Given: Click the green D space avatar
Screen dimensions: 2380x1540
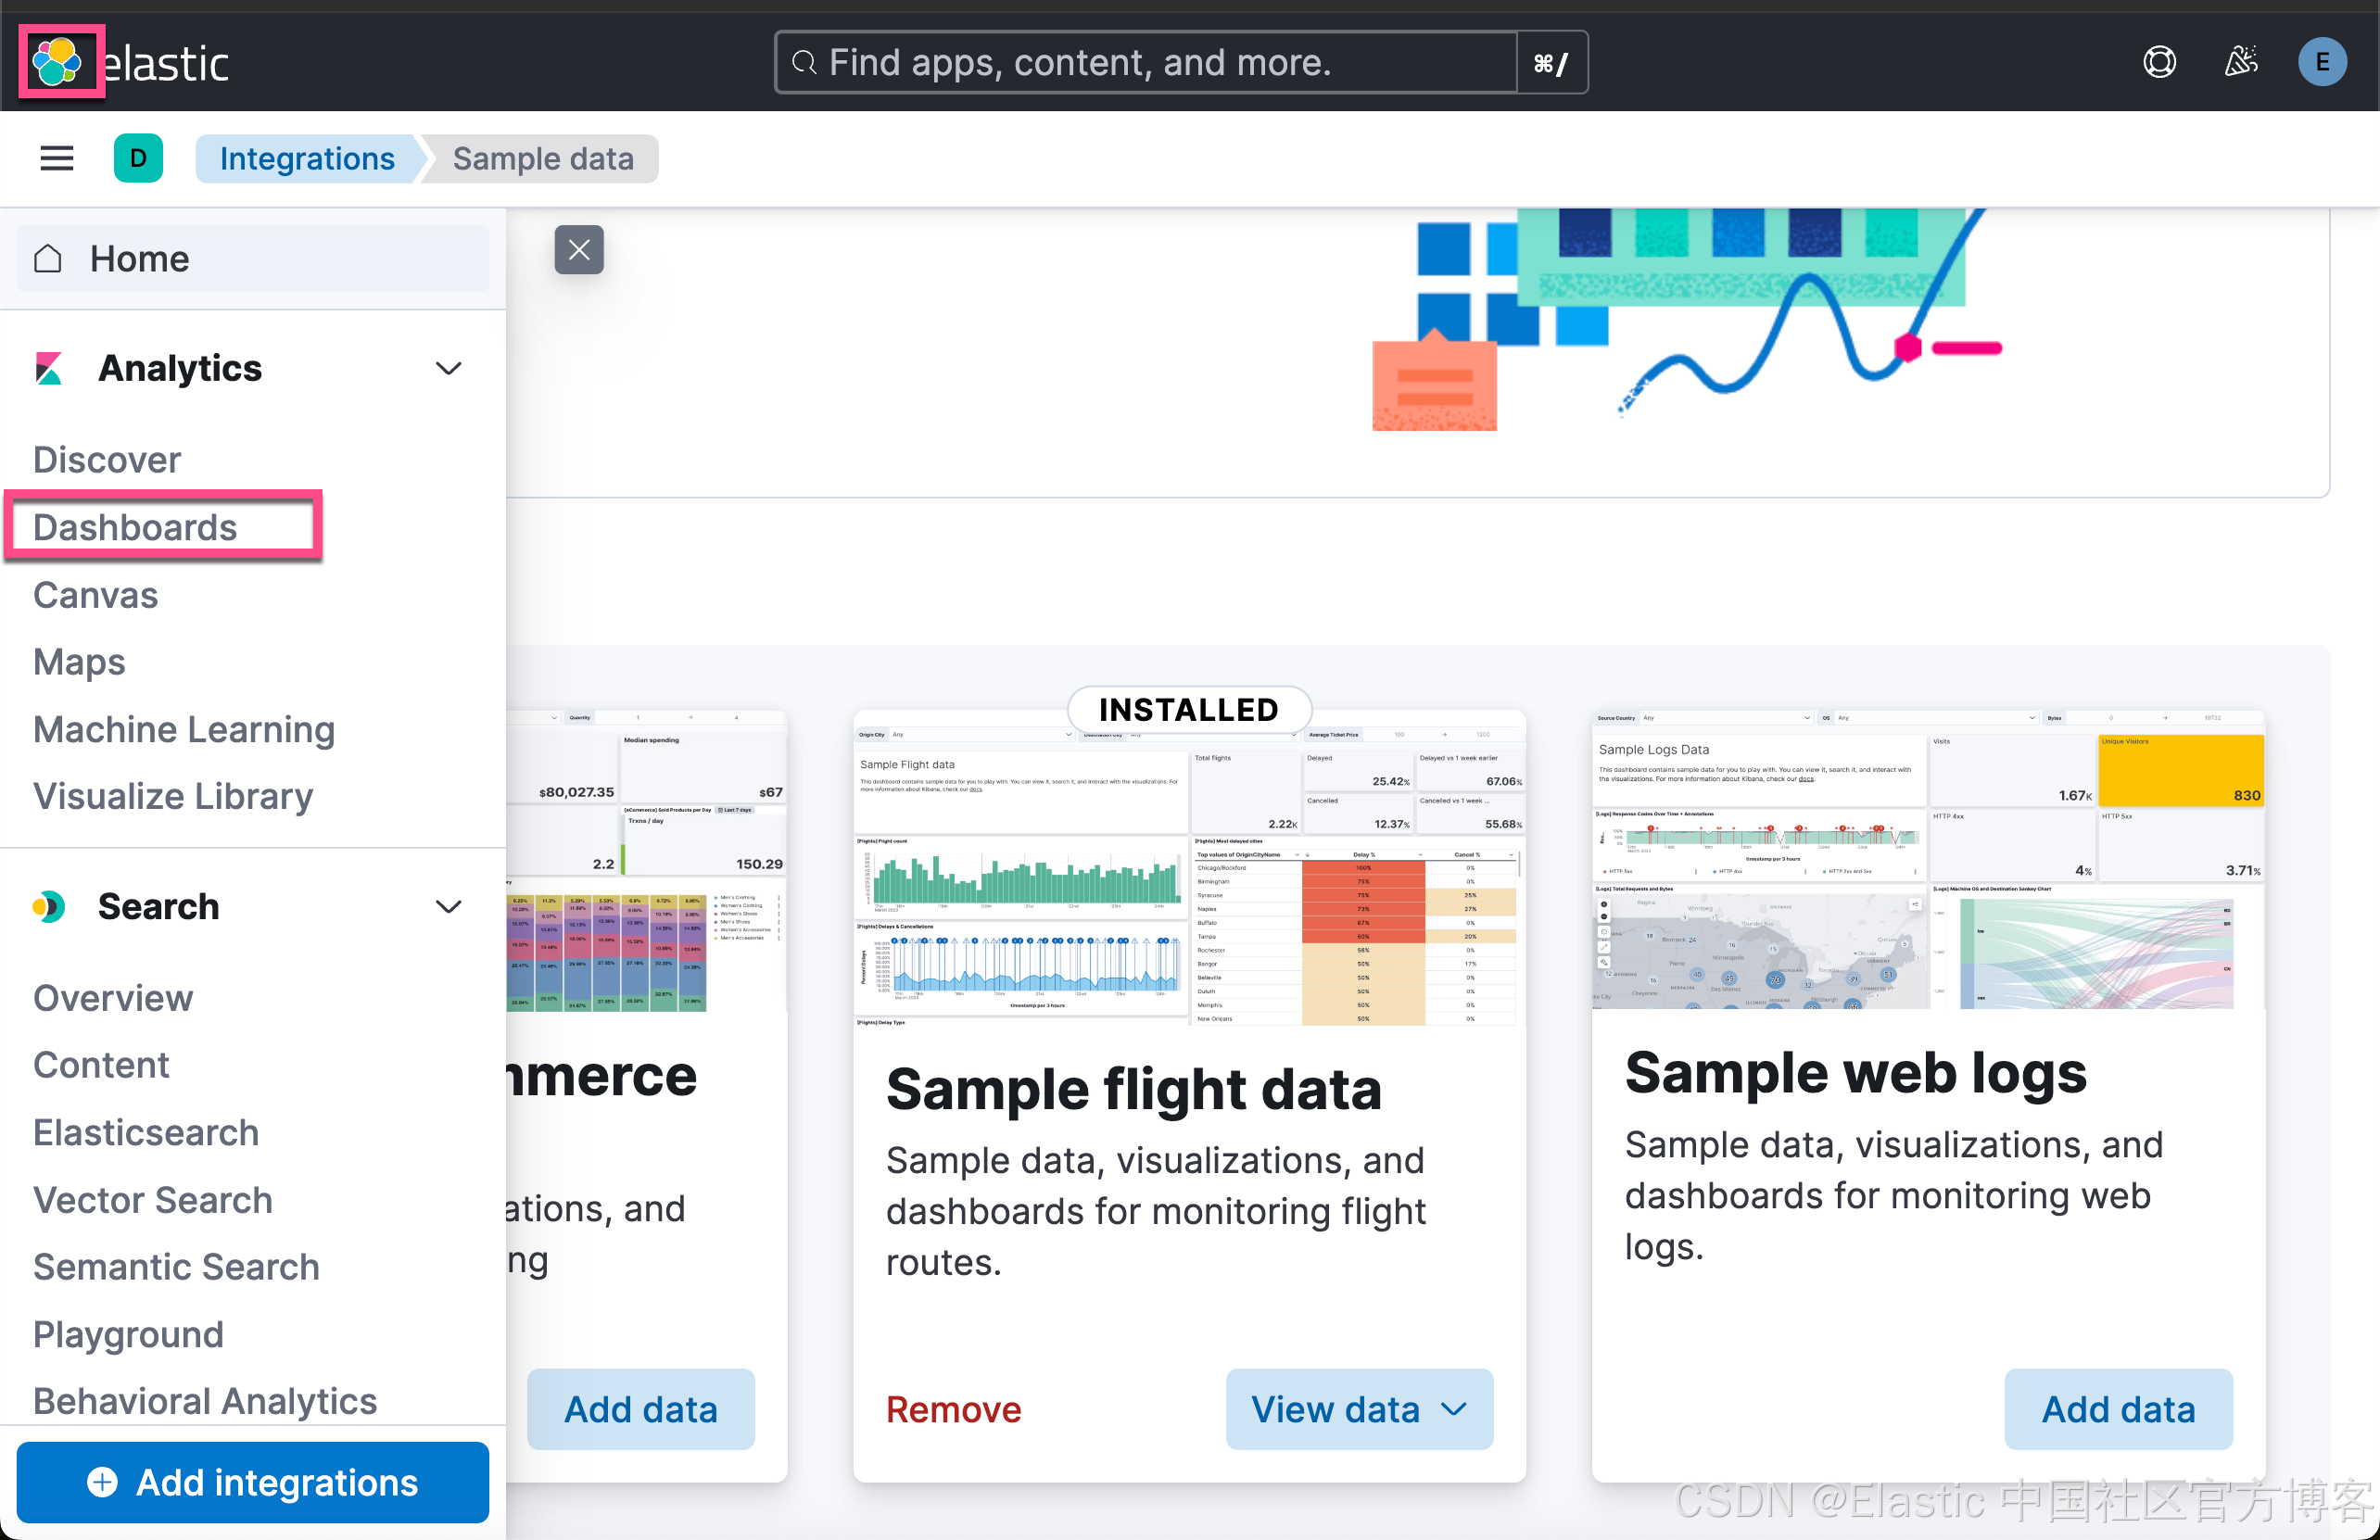Looking at the screenshot, I should 138,158.
